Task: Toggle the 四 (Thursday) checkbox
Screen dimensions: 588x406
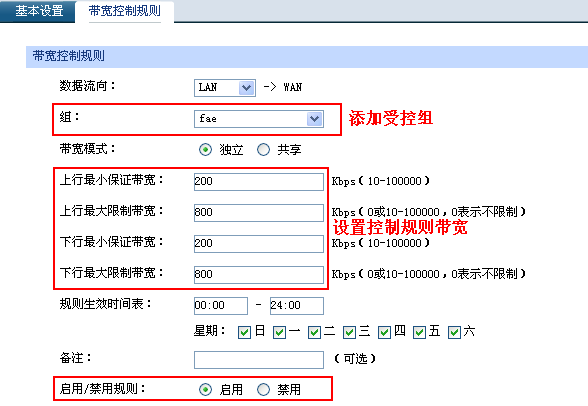Action: click(x=384, y=332)
